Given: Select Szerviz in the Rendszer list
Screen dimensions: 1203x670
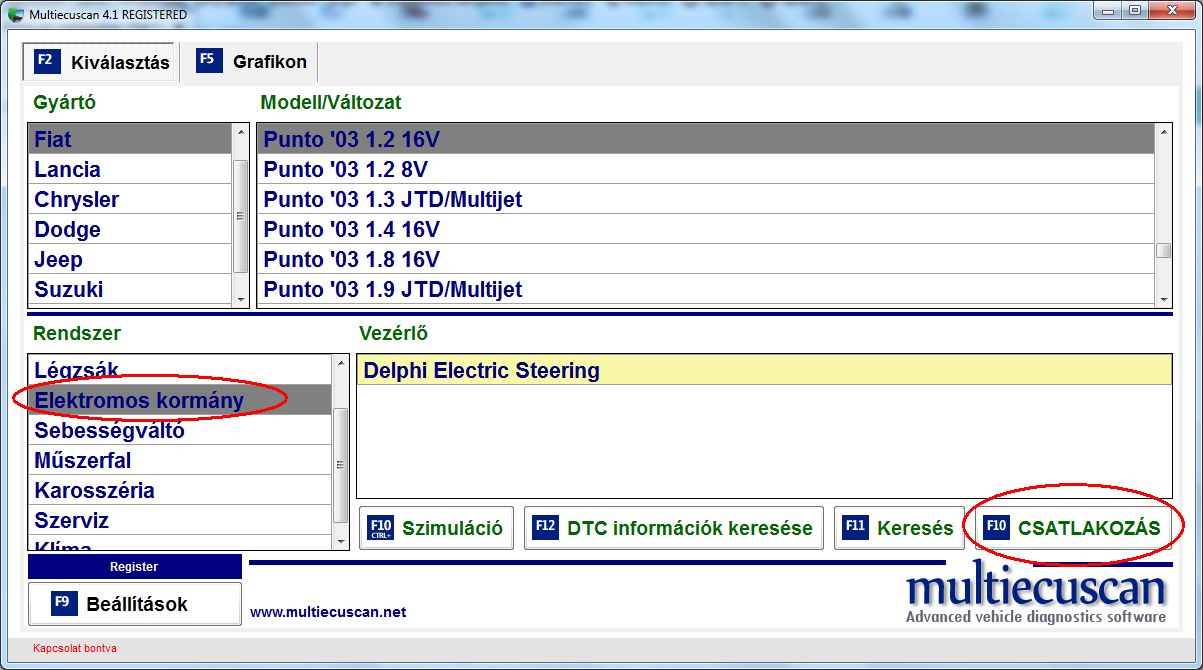Looking at the screenshot, I should coord(180,520).
